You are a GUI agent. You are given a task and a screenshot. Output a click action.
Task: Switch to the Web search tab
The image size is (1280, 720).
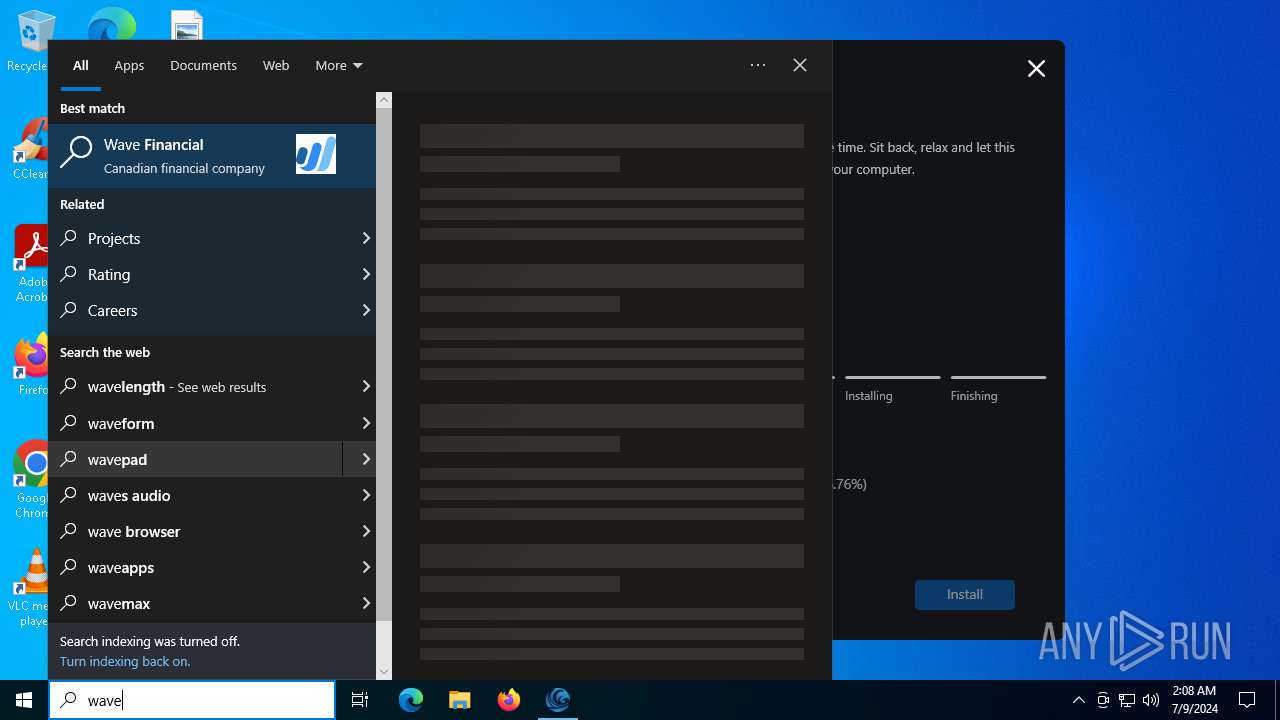pyautogui.click(x=276, y=65)
